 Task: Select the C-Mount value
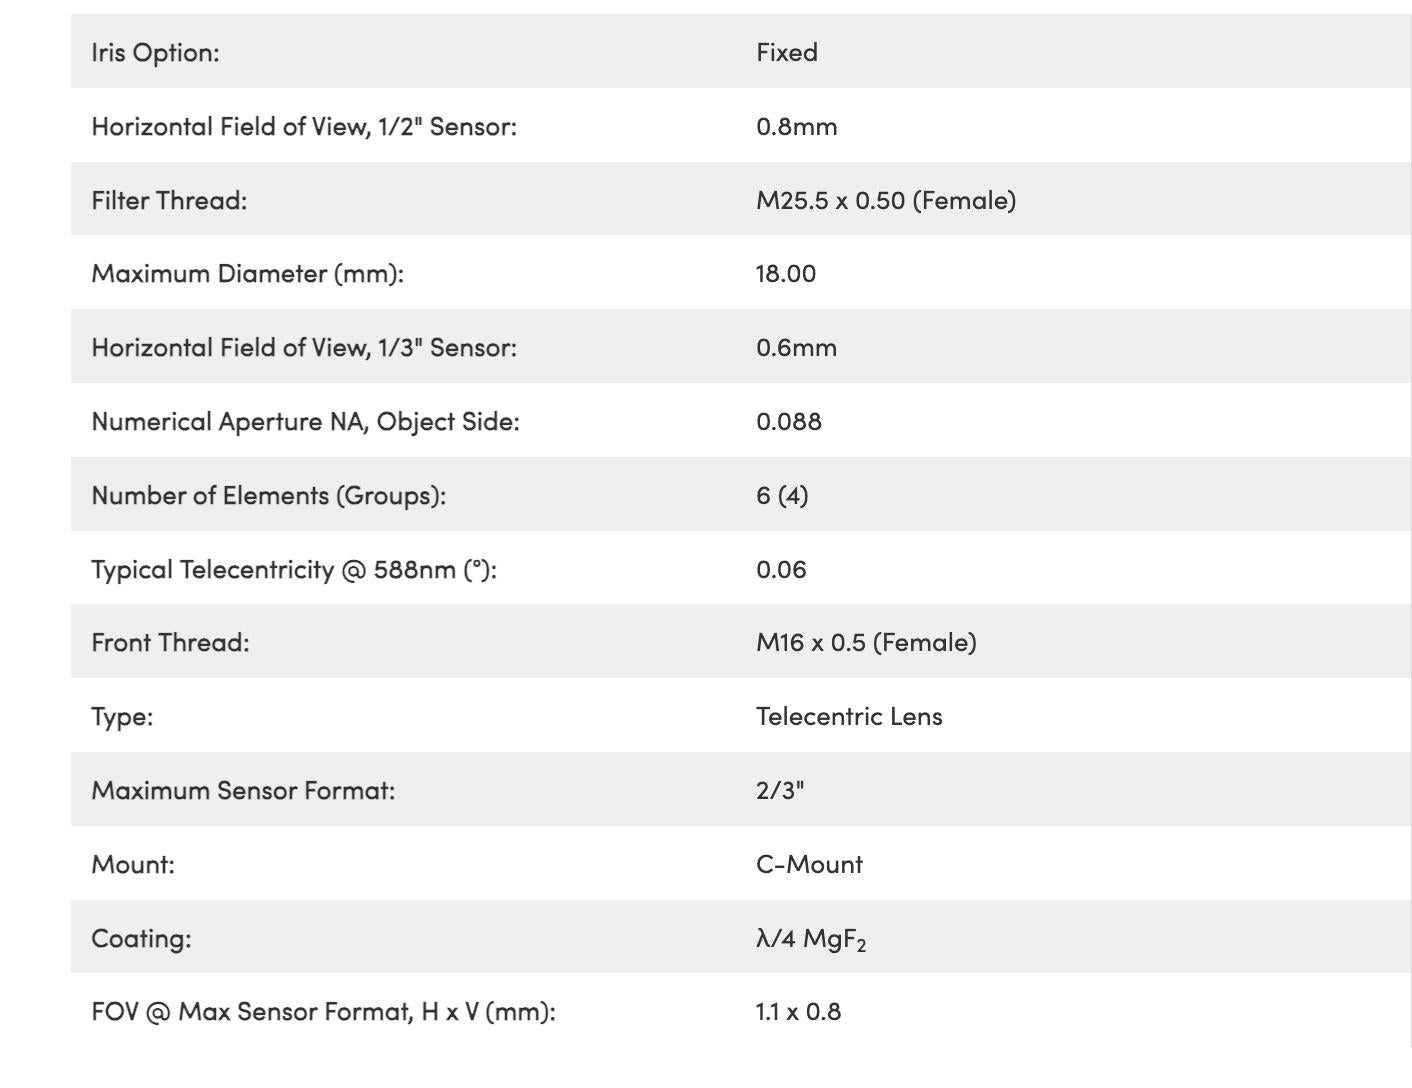coord(809,864)
